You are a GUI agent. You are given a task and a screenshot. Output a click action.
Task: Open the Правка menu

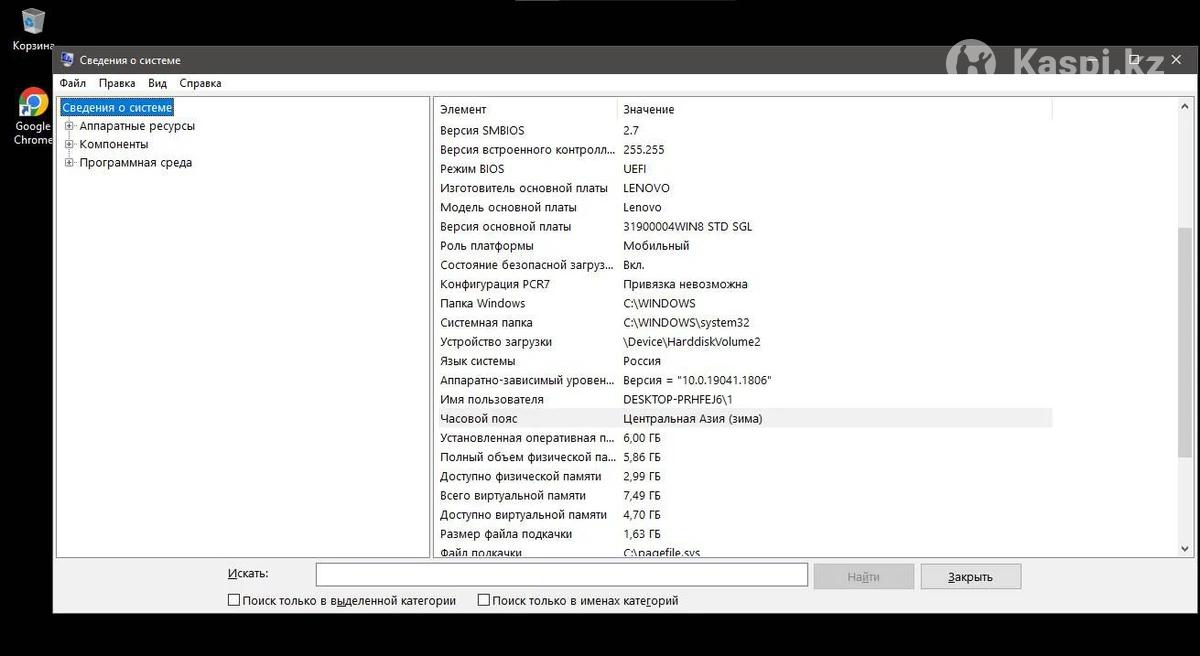(x=117, y=84)
